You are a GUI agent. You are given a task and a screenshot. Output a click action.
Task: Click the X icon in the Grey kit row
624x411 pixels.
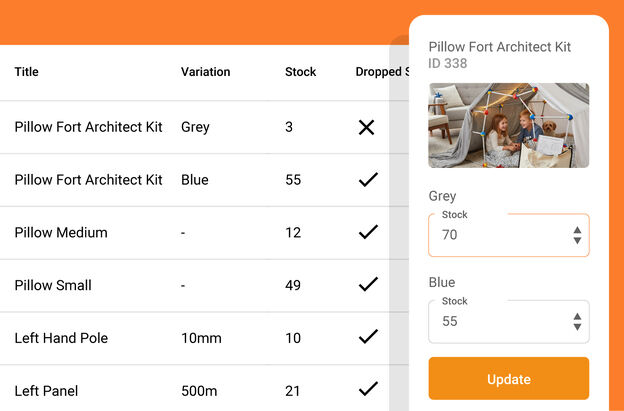367,127
